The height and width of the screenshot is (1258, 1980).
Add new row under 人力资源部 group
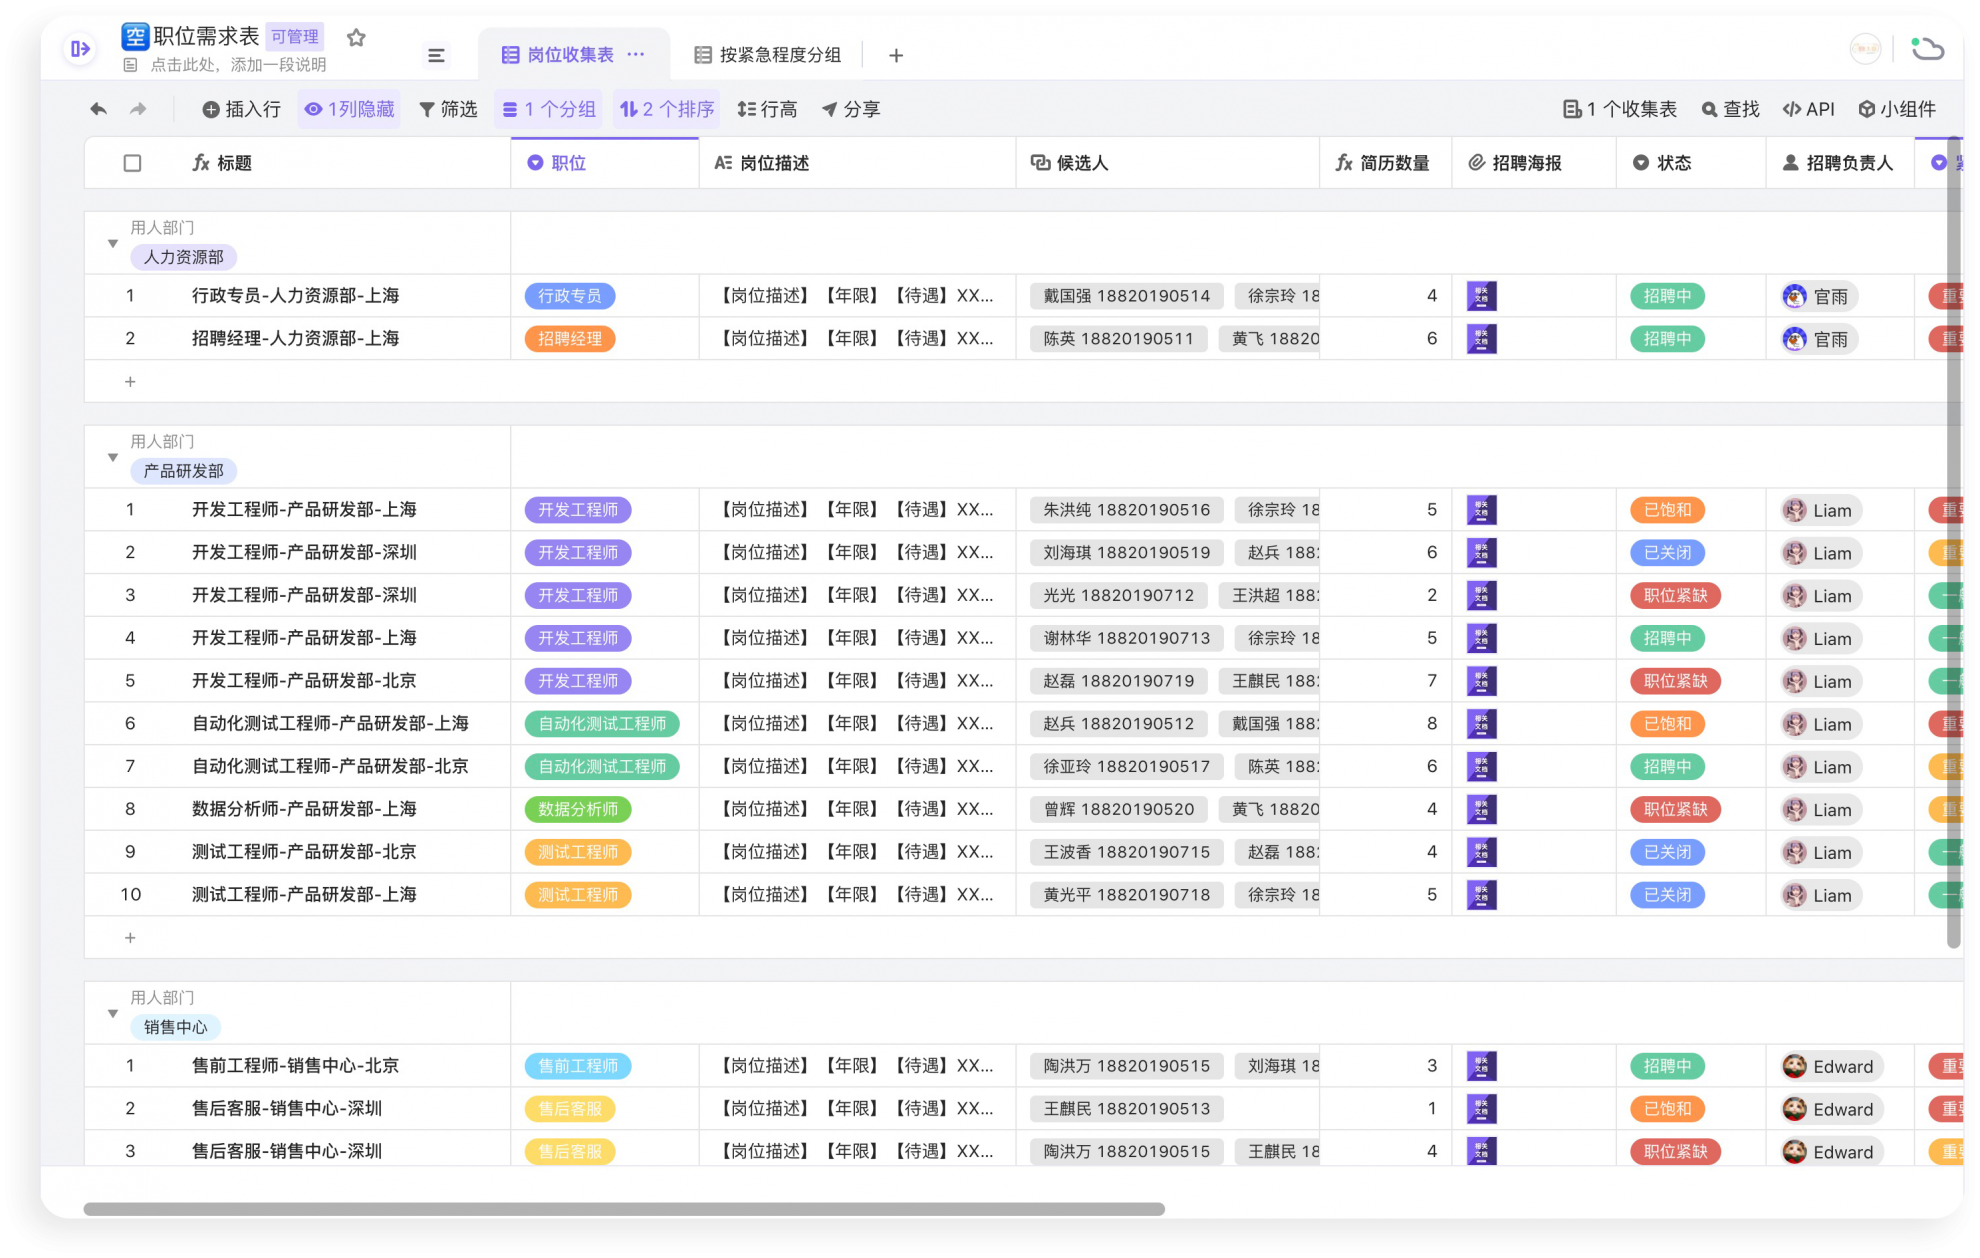pyautogui.click(x=130, y=381)
